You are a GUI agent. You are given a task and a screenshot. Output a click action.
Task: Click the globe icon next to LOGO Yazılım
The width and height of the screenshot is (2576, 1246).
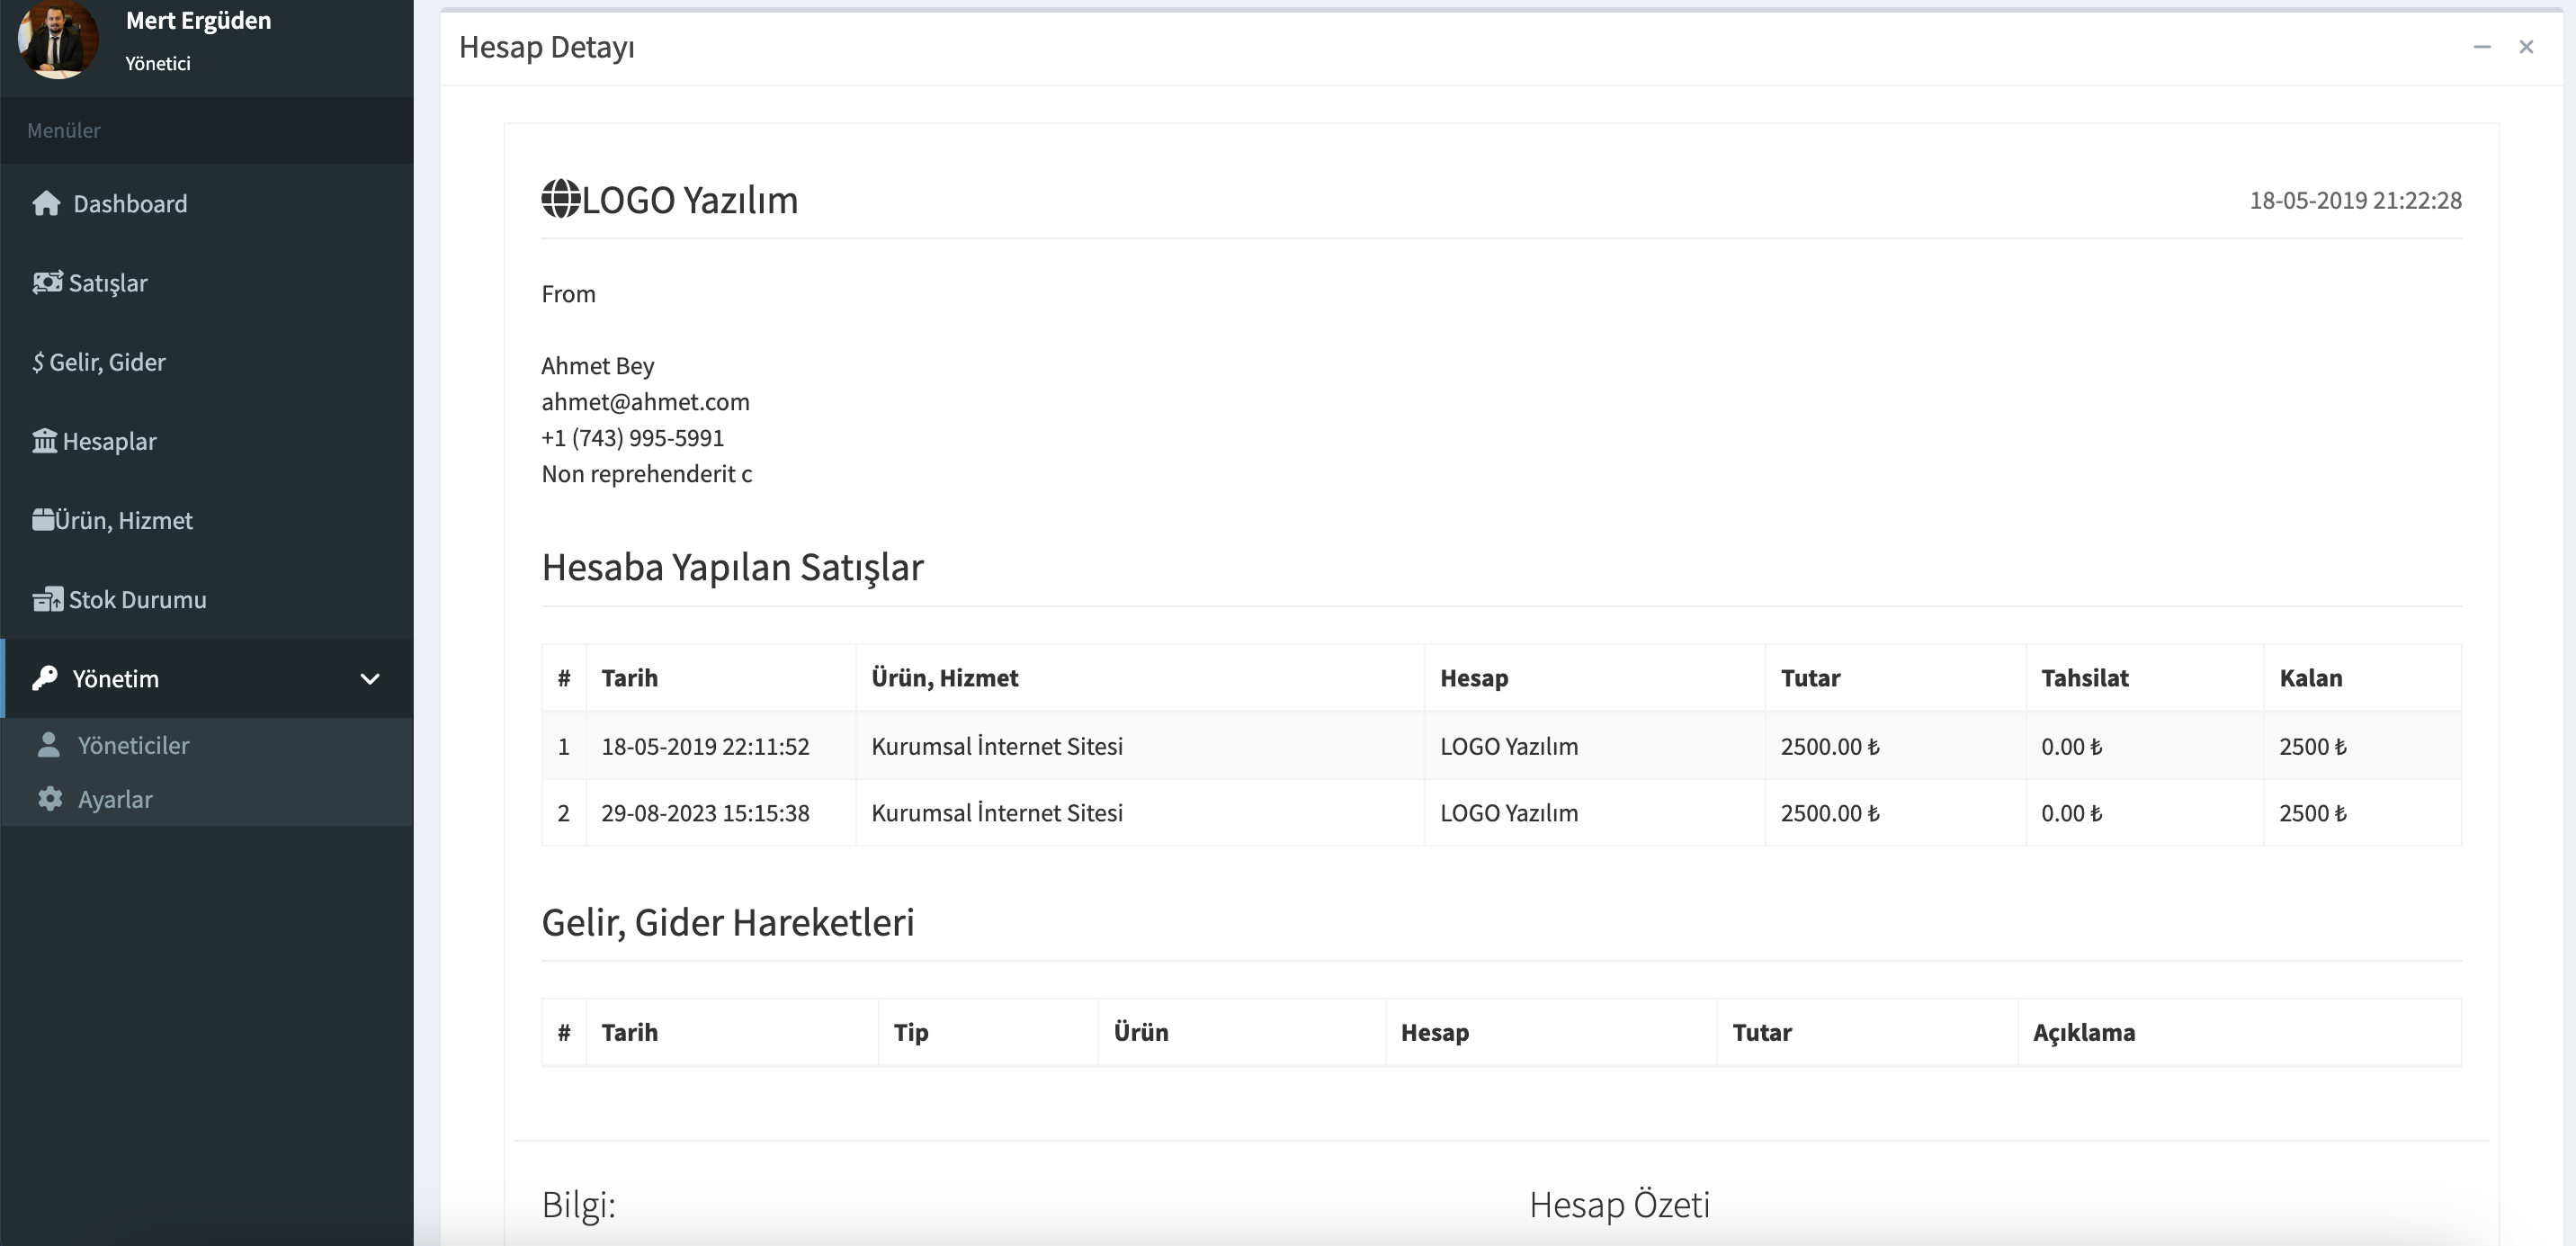pos(561,198)
